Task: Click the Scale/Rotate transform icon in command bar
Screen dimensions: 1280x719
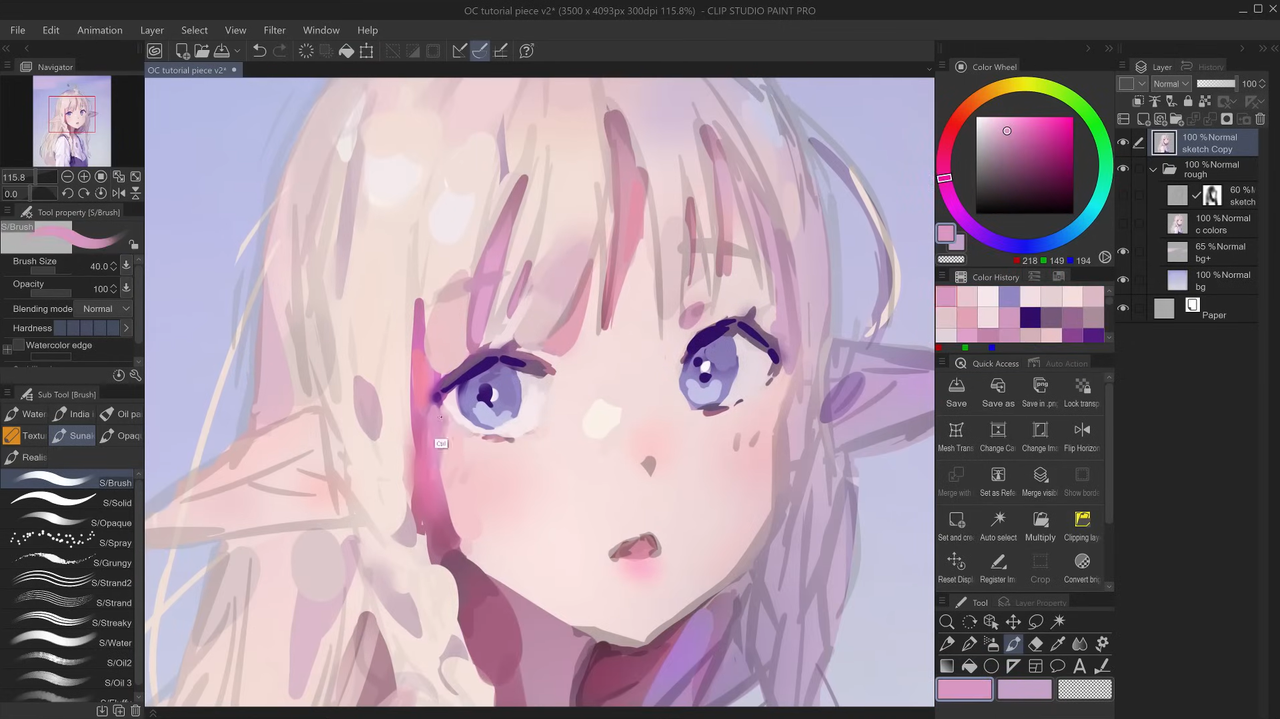Action: 367,50
